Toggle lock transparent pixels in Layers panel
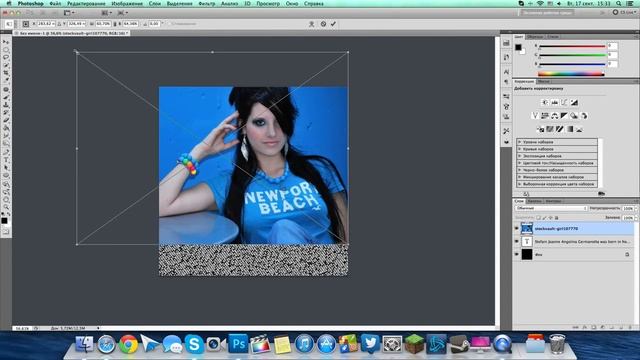 tap(538, 218)
